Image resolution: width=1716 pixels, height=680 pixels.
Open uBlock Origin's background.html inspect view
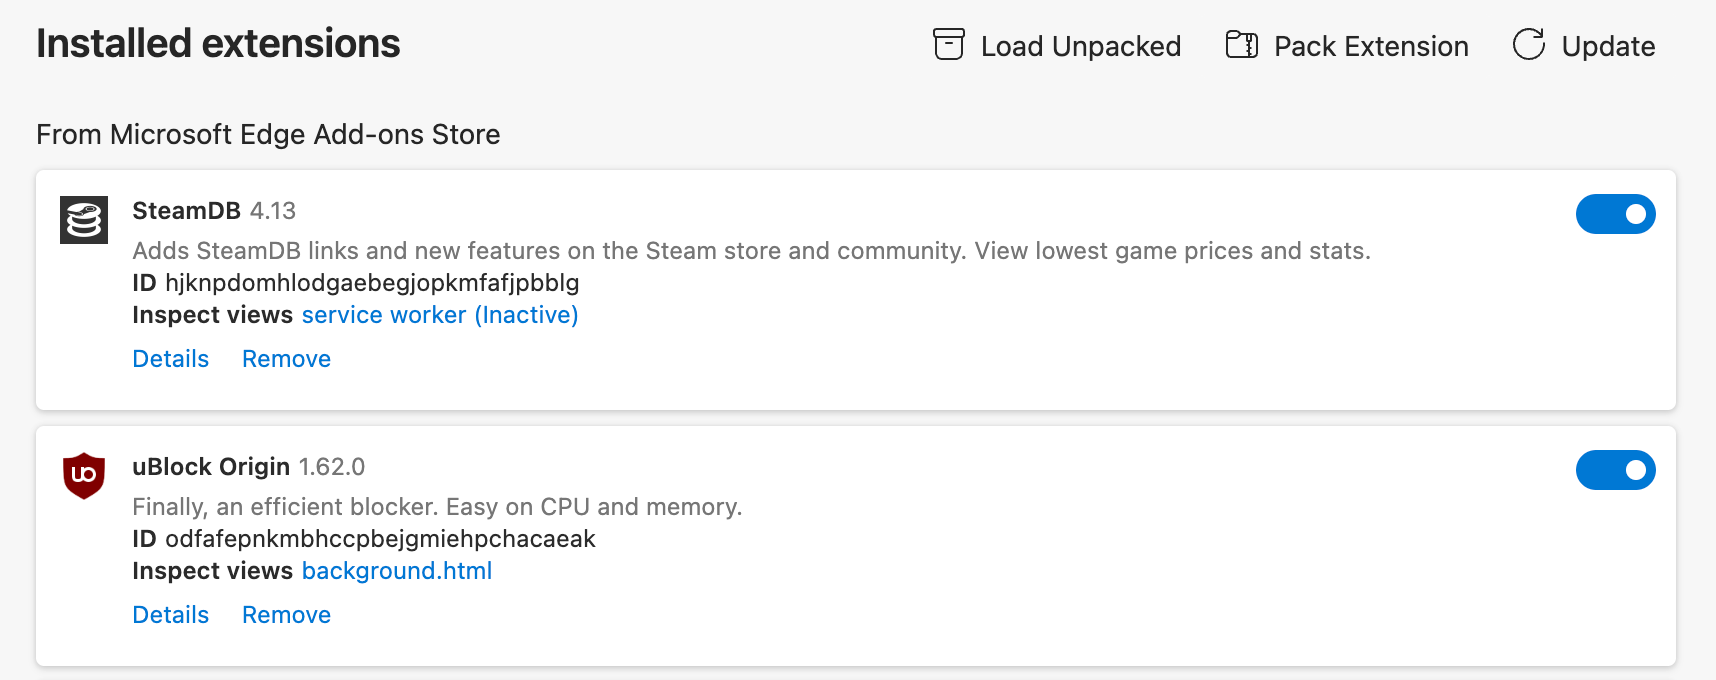(x=397, y=571)
